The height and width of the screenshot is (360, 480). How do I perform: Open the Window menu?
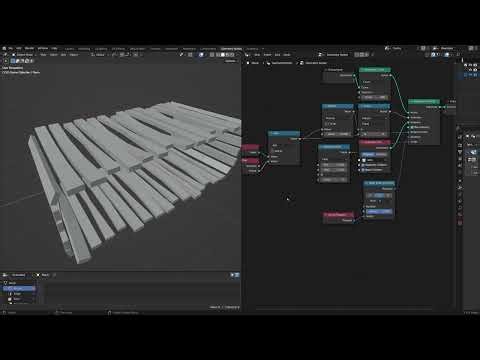(43, 49)
